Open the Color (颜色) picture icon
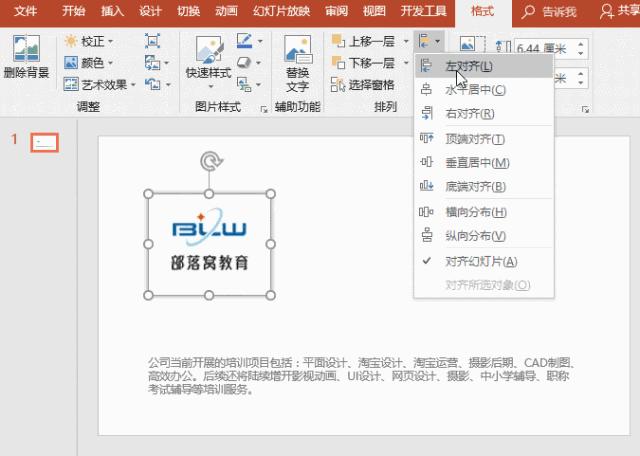Viewport: 640px width, 456px height. pyautogui.click(x=71, y=63)
